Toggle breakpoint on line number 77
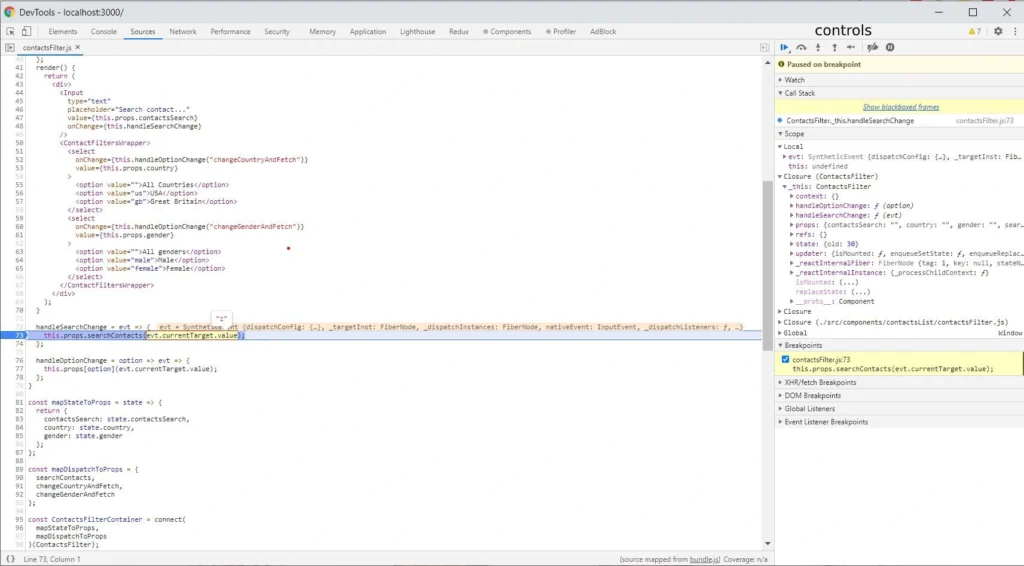Image resolution: width=1024 pixels, height=566 pixels. coord(19,369)
